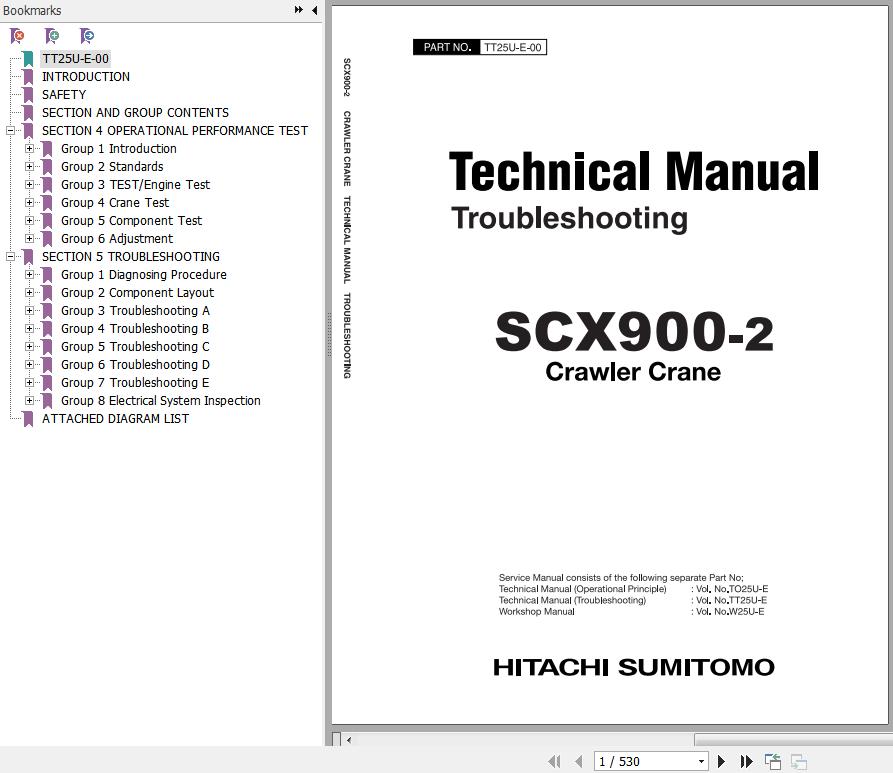This screenshot has width=893, height=773.
Task: Expand Group 3 TEST/Engine Test bookmark
Action: coord(29,185)
